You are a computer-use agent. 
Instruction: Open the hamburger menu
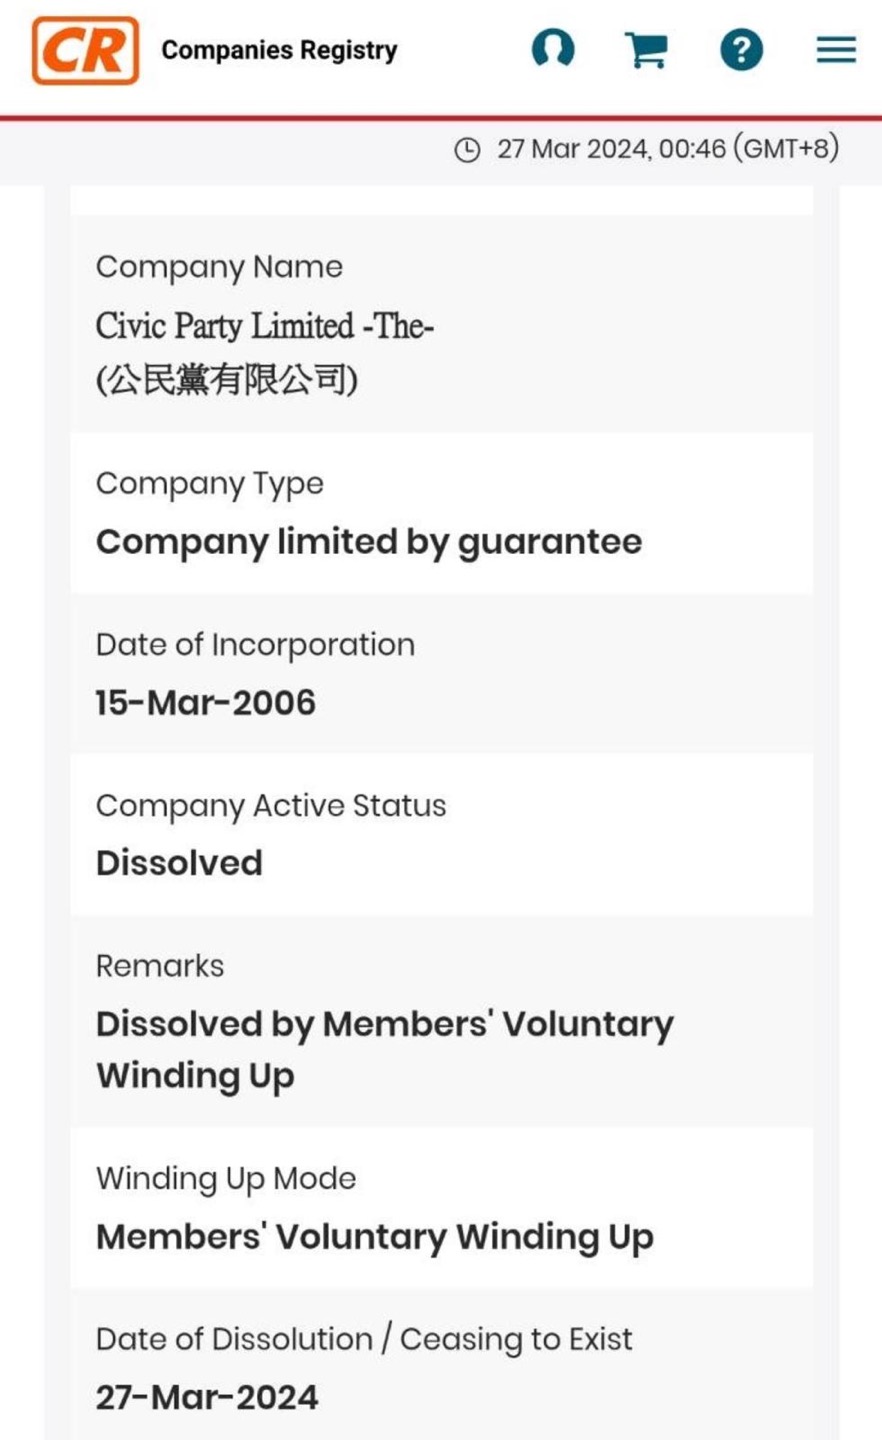coord(836,50)
